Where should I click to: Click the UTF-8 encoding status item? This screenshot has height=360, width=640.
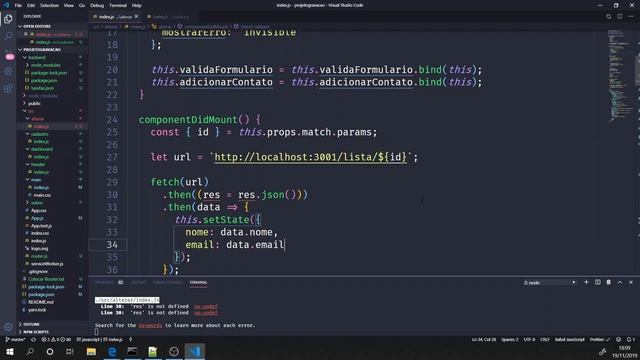pyautogui.click(x=529, y=340)
